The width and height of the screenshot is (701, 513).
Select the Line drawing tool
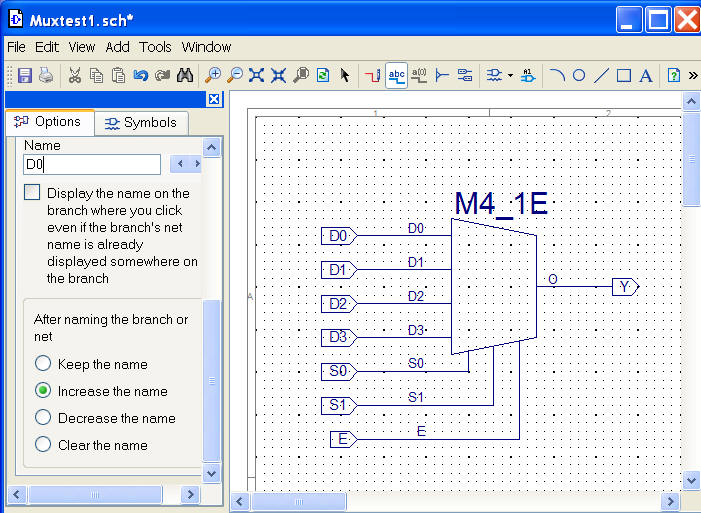(x=601, y=75)
